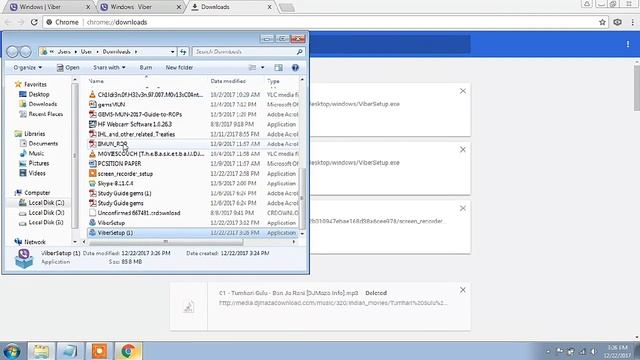Select HF Webcam Software icon
Image resolution: width=640 pixels, height=360 pixels.
93,124
